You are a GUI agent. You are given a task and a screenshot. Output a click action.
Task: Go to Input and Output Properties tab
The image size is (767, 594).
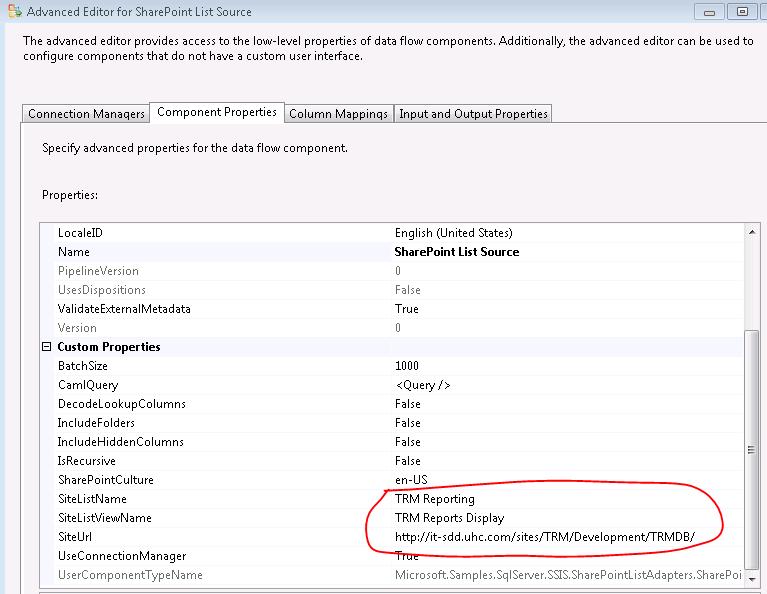tap(473, 114)
